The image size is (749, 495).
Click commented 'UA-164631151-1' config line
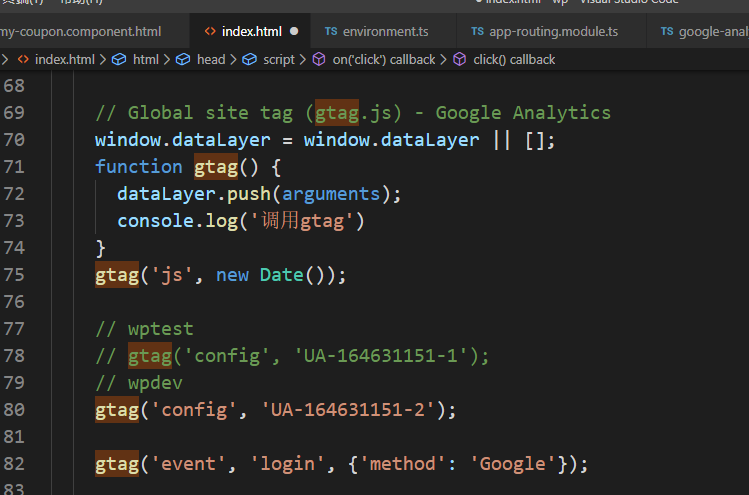(x=292, y=356)
